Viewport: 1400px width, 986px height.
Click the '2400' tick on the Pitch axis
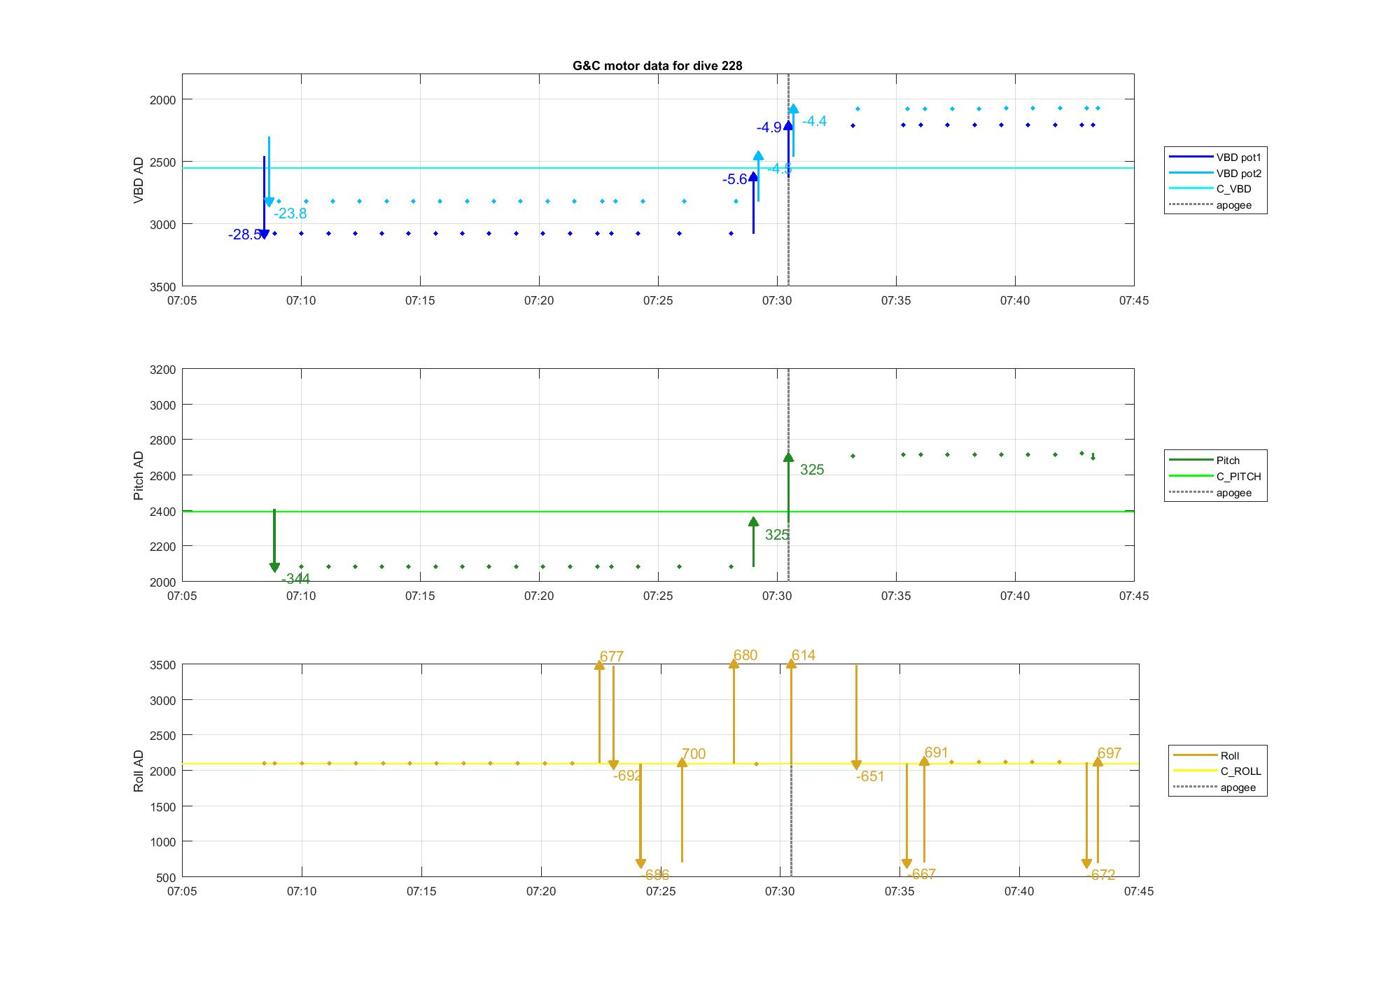162,511
